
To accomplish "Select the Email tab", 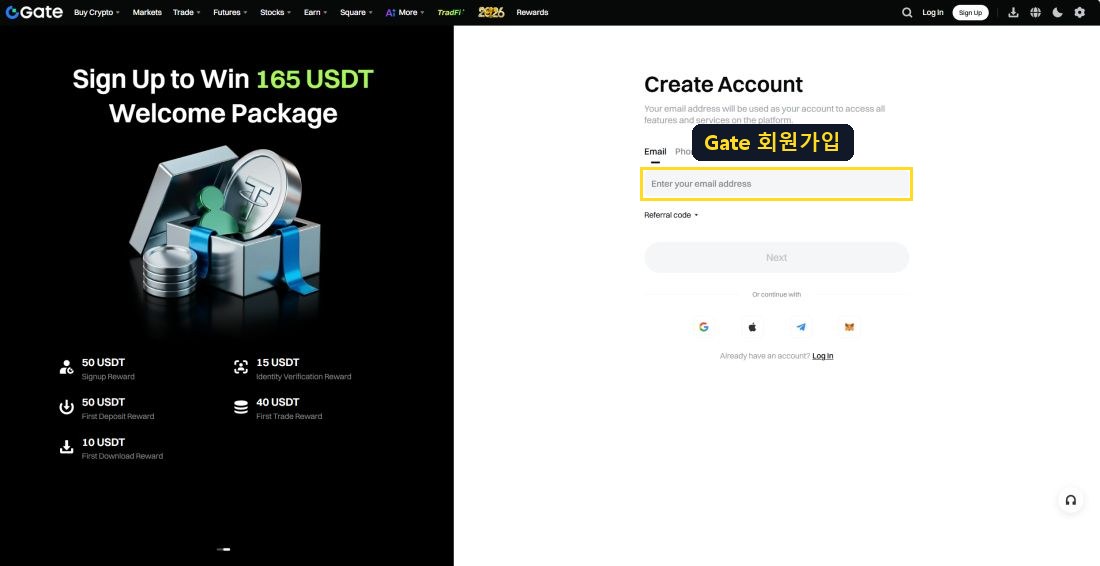I will click(655, 151).
